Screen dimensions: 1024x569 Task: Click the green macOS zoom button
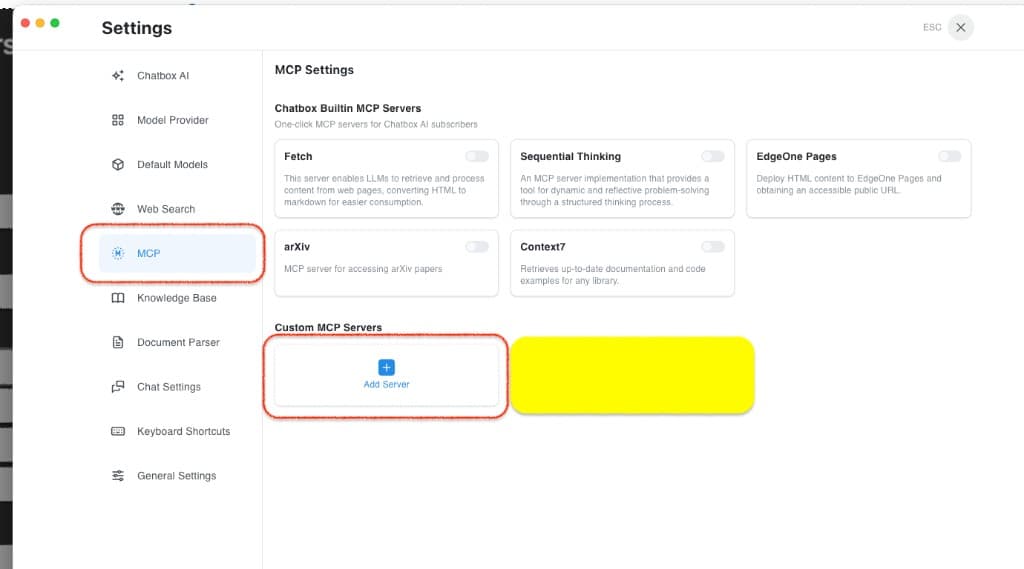click(x=55, y=23)
